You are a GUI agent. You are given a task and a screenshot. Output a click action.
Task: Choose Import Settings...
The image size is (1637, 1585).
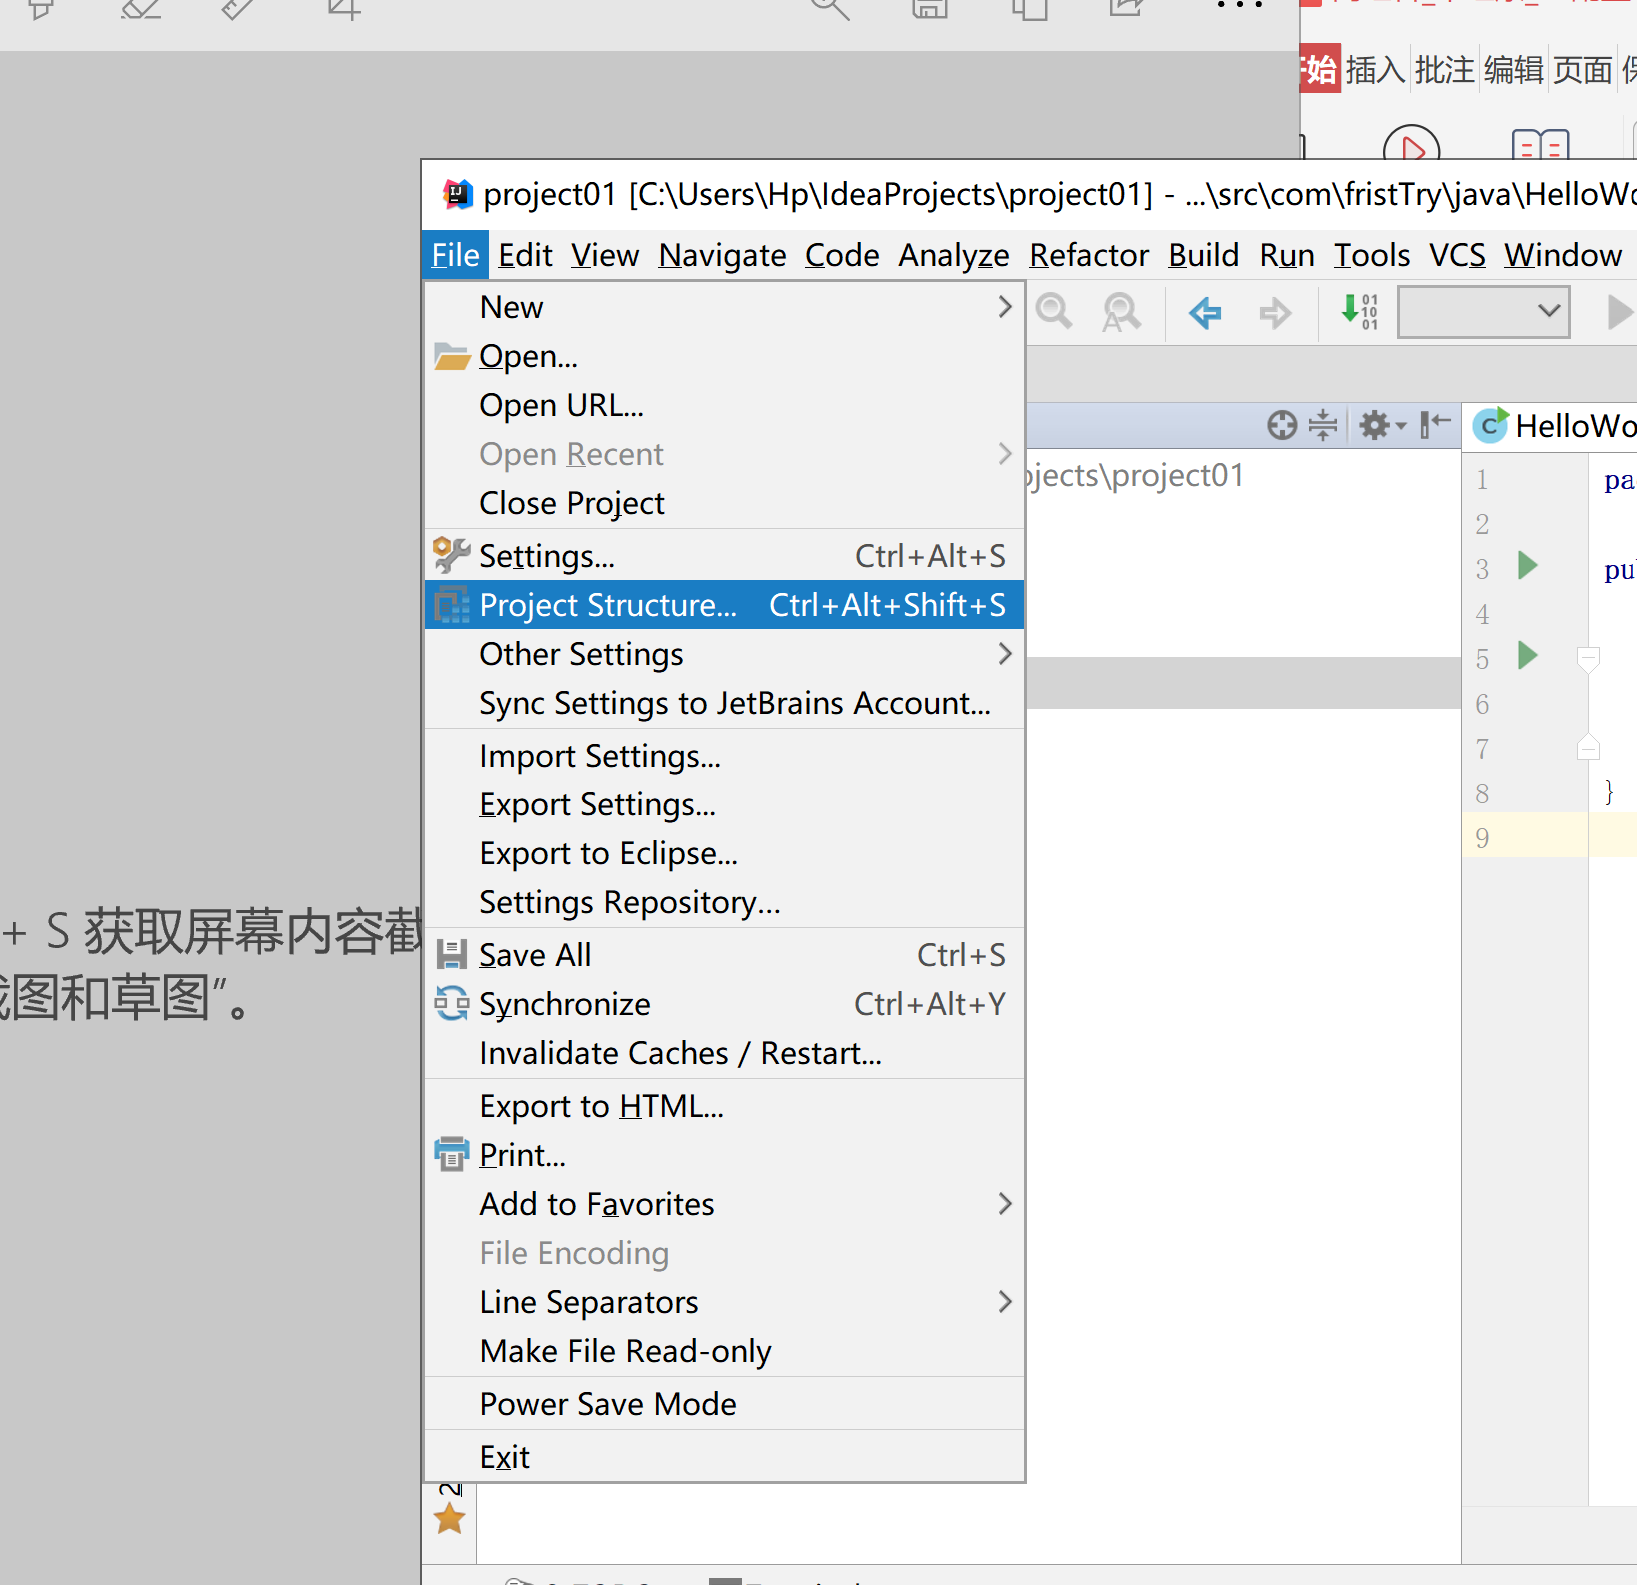[725, 756]
